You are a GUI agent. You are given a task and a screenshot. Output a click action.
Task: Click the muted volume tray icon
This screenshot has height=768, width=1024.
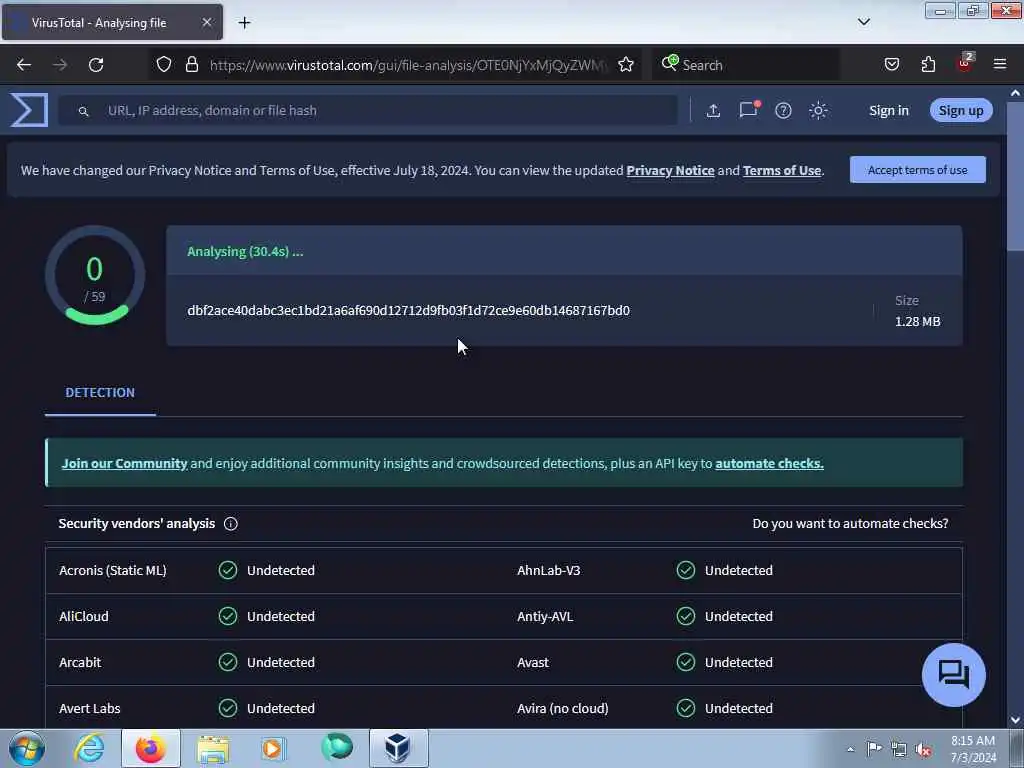click(923, 749)
